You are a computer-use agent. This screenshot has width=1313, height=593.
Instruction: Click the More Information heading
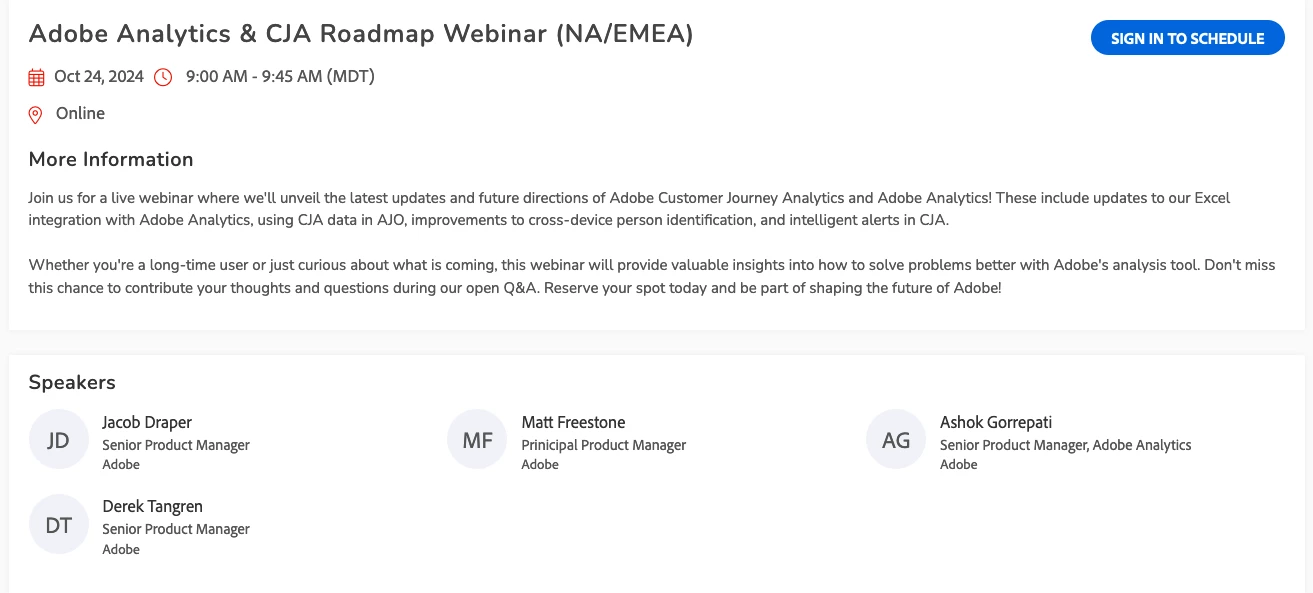(x=111, y=159)
